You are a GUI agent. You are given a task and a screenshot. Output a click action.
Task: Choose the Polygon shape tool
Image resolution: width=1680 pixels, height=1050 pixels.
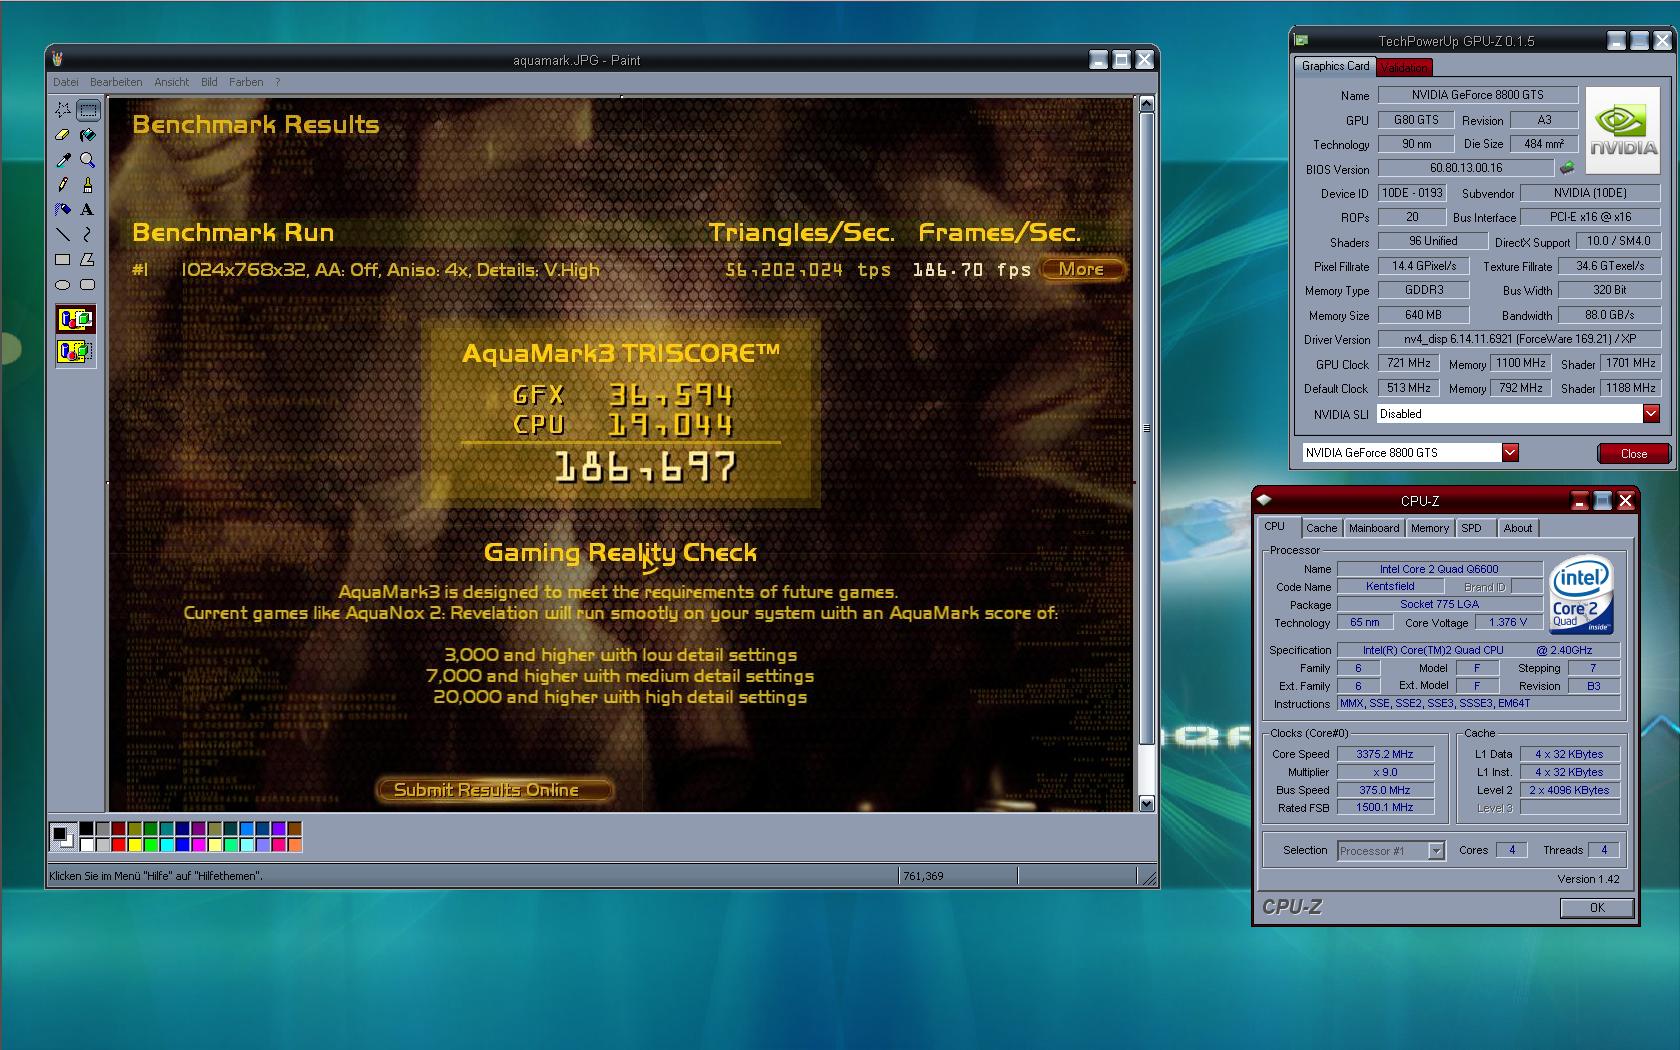[x=88, y=259]
